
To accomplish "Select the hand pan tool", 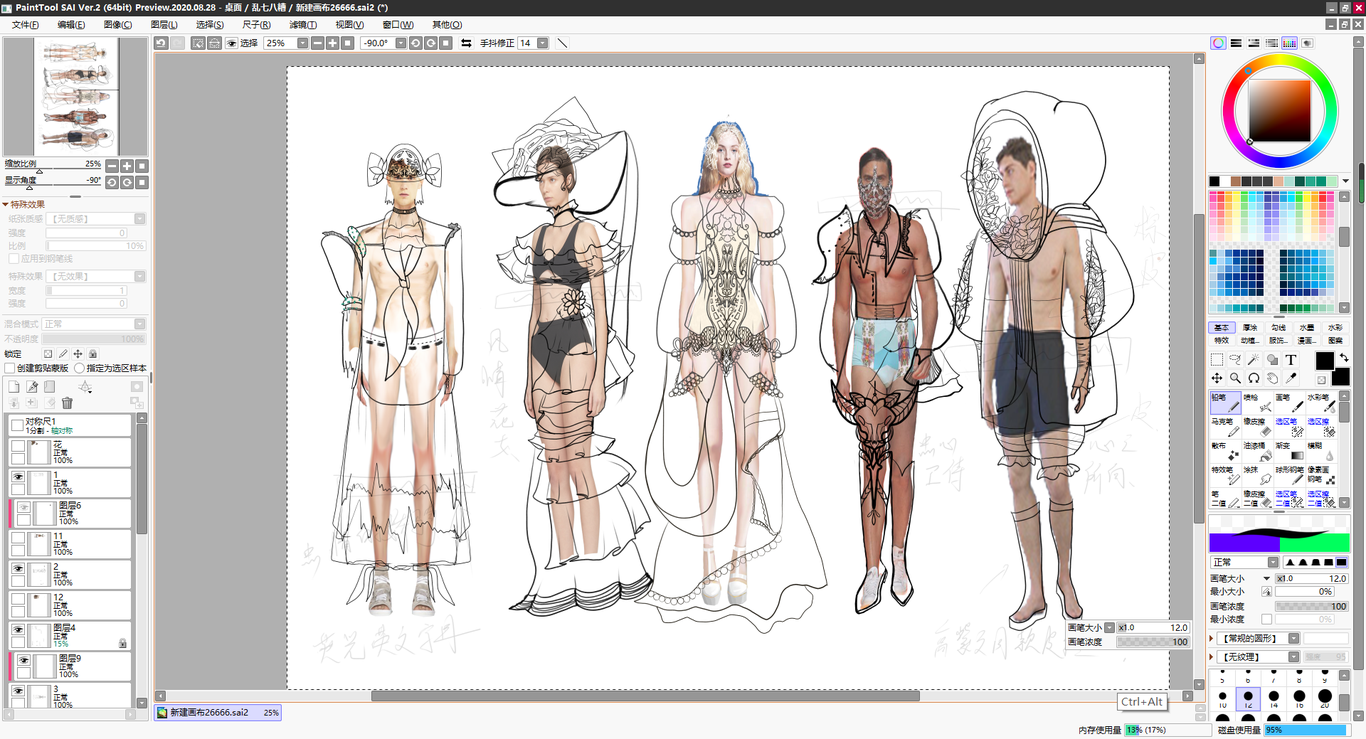I will [1272, 379].
